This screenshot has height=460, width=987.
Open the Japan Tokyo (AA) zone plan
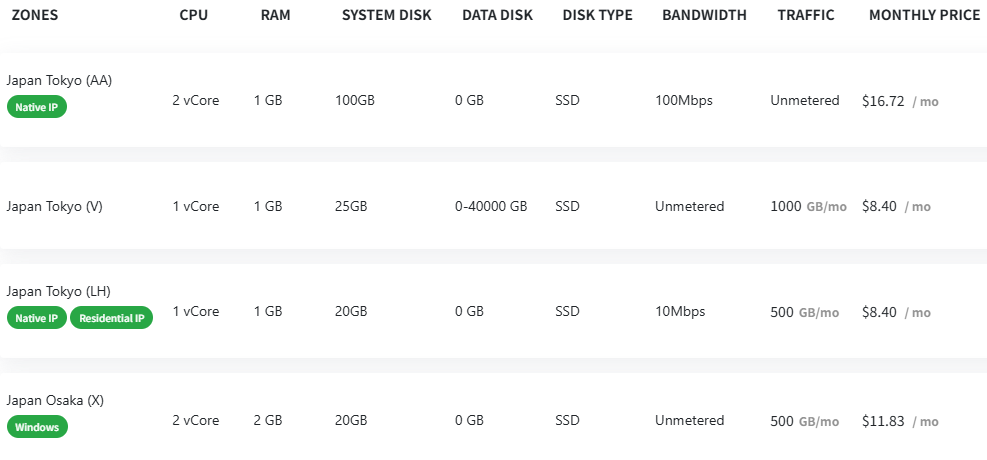pyautogui.click(x=59, y=80)
